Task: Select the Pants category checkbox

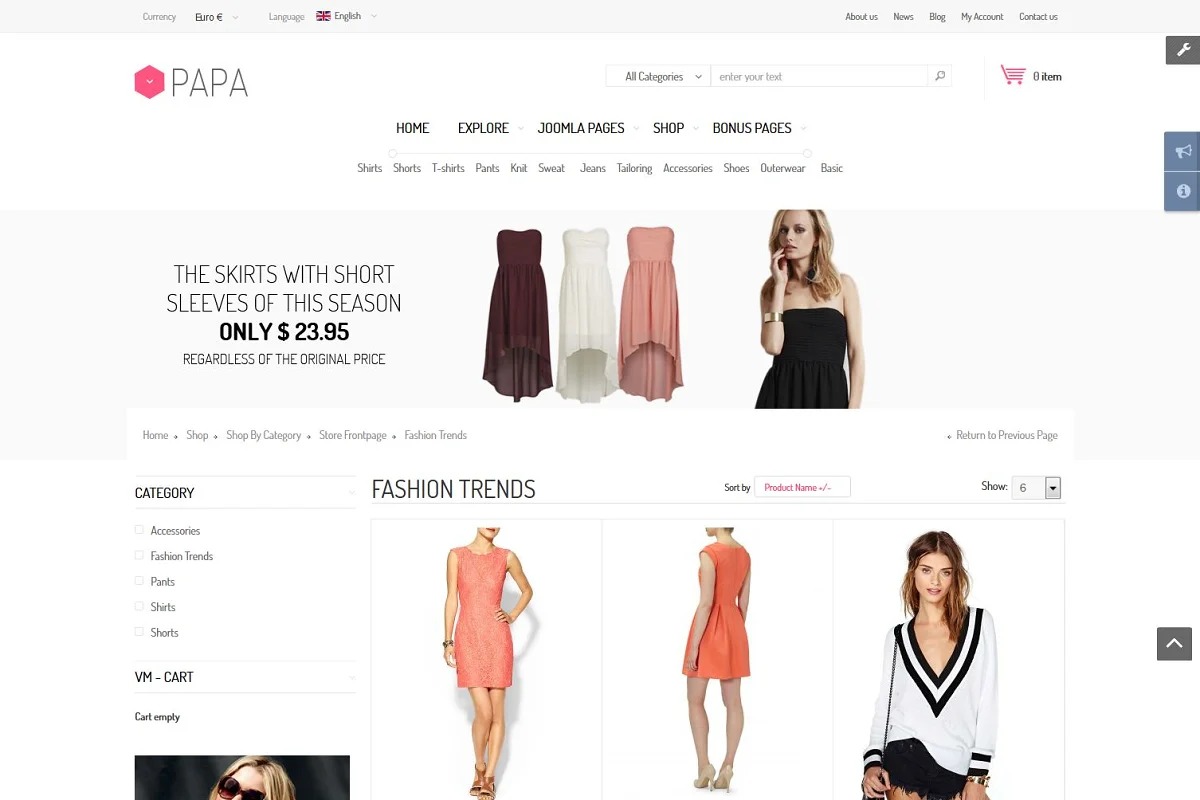Action: click(x=140, y=581)
